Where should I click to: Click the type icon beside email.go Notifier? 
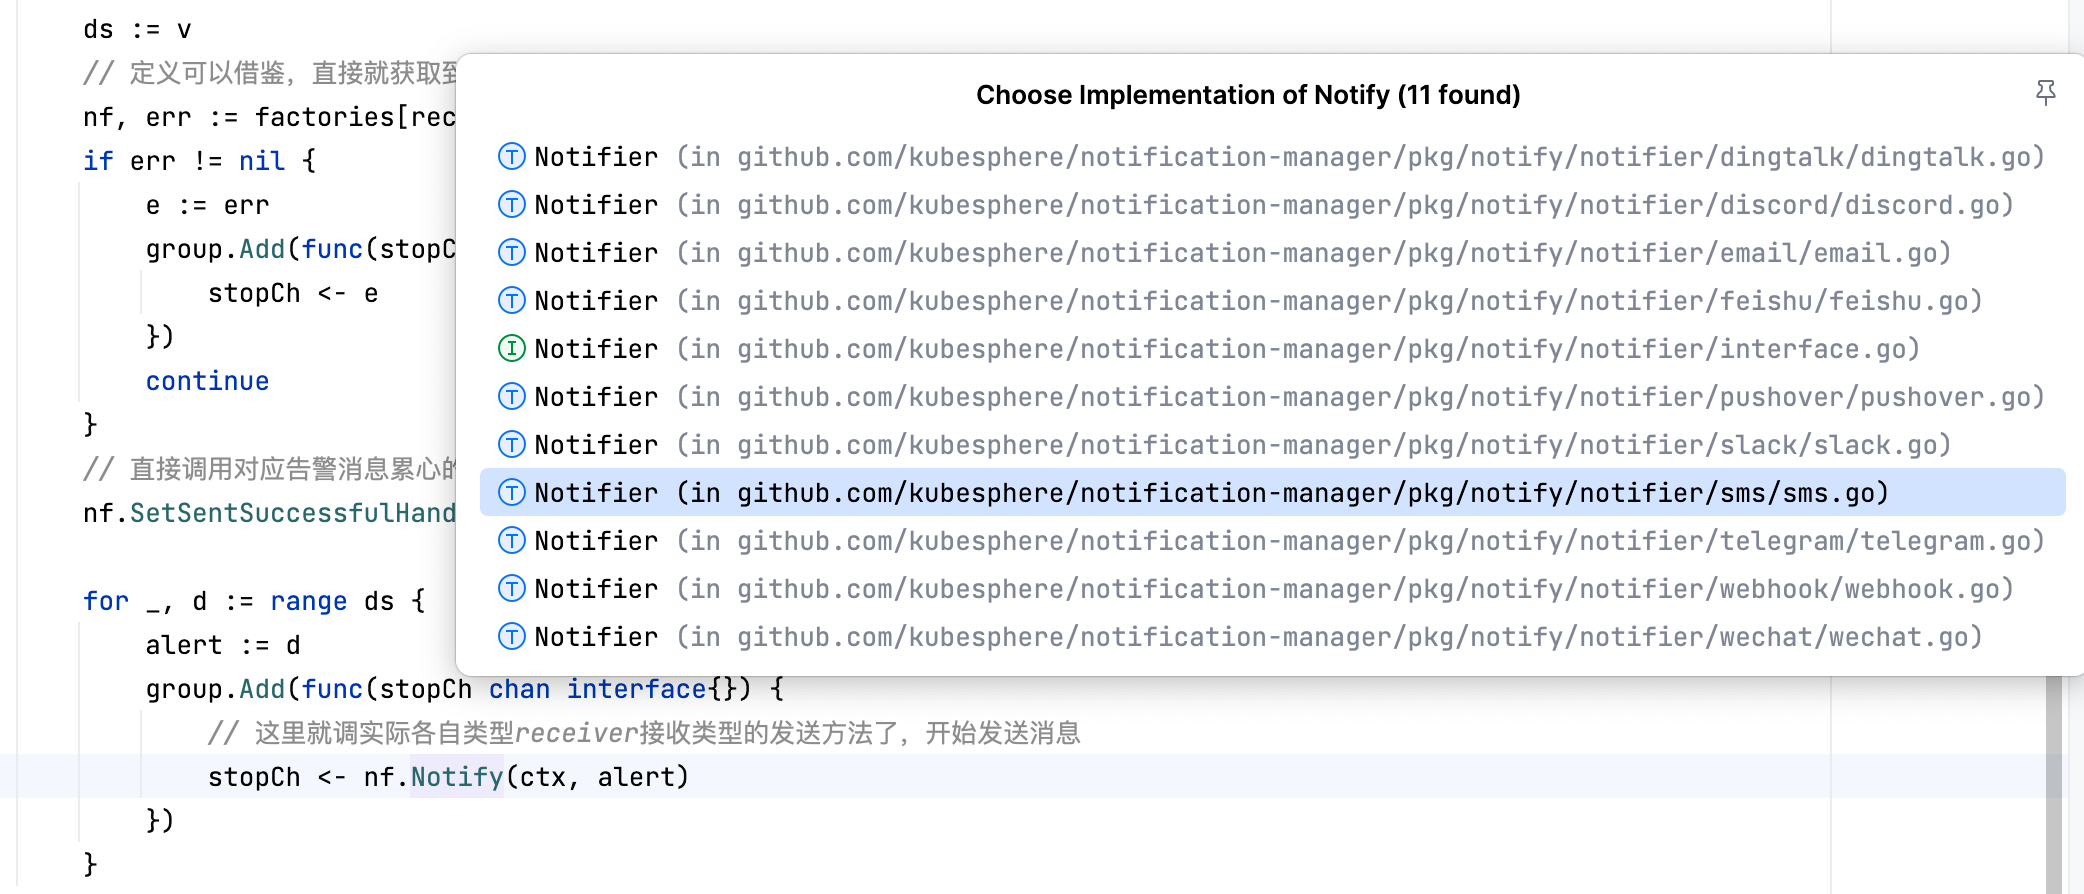(x=512, y=253)
